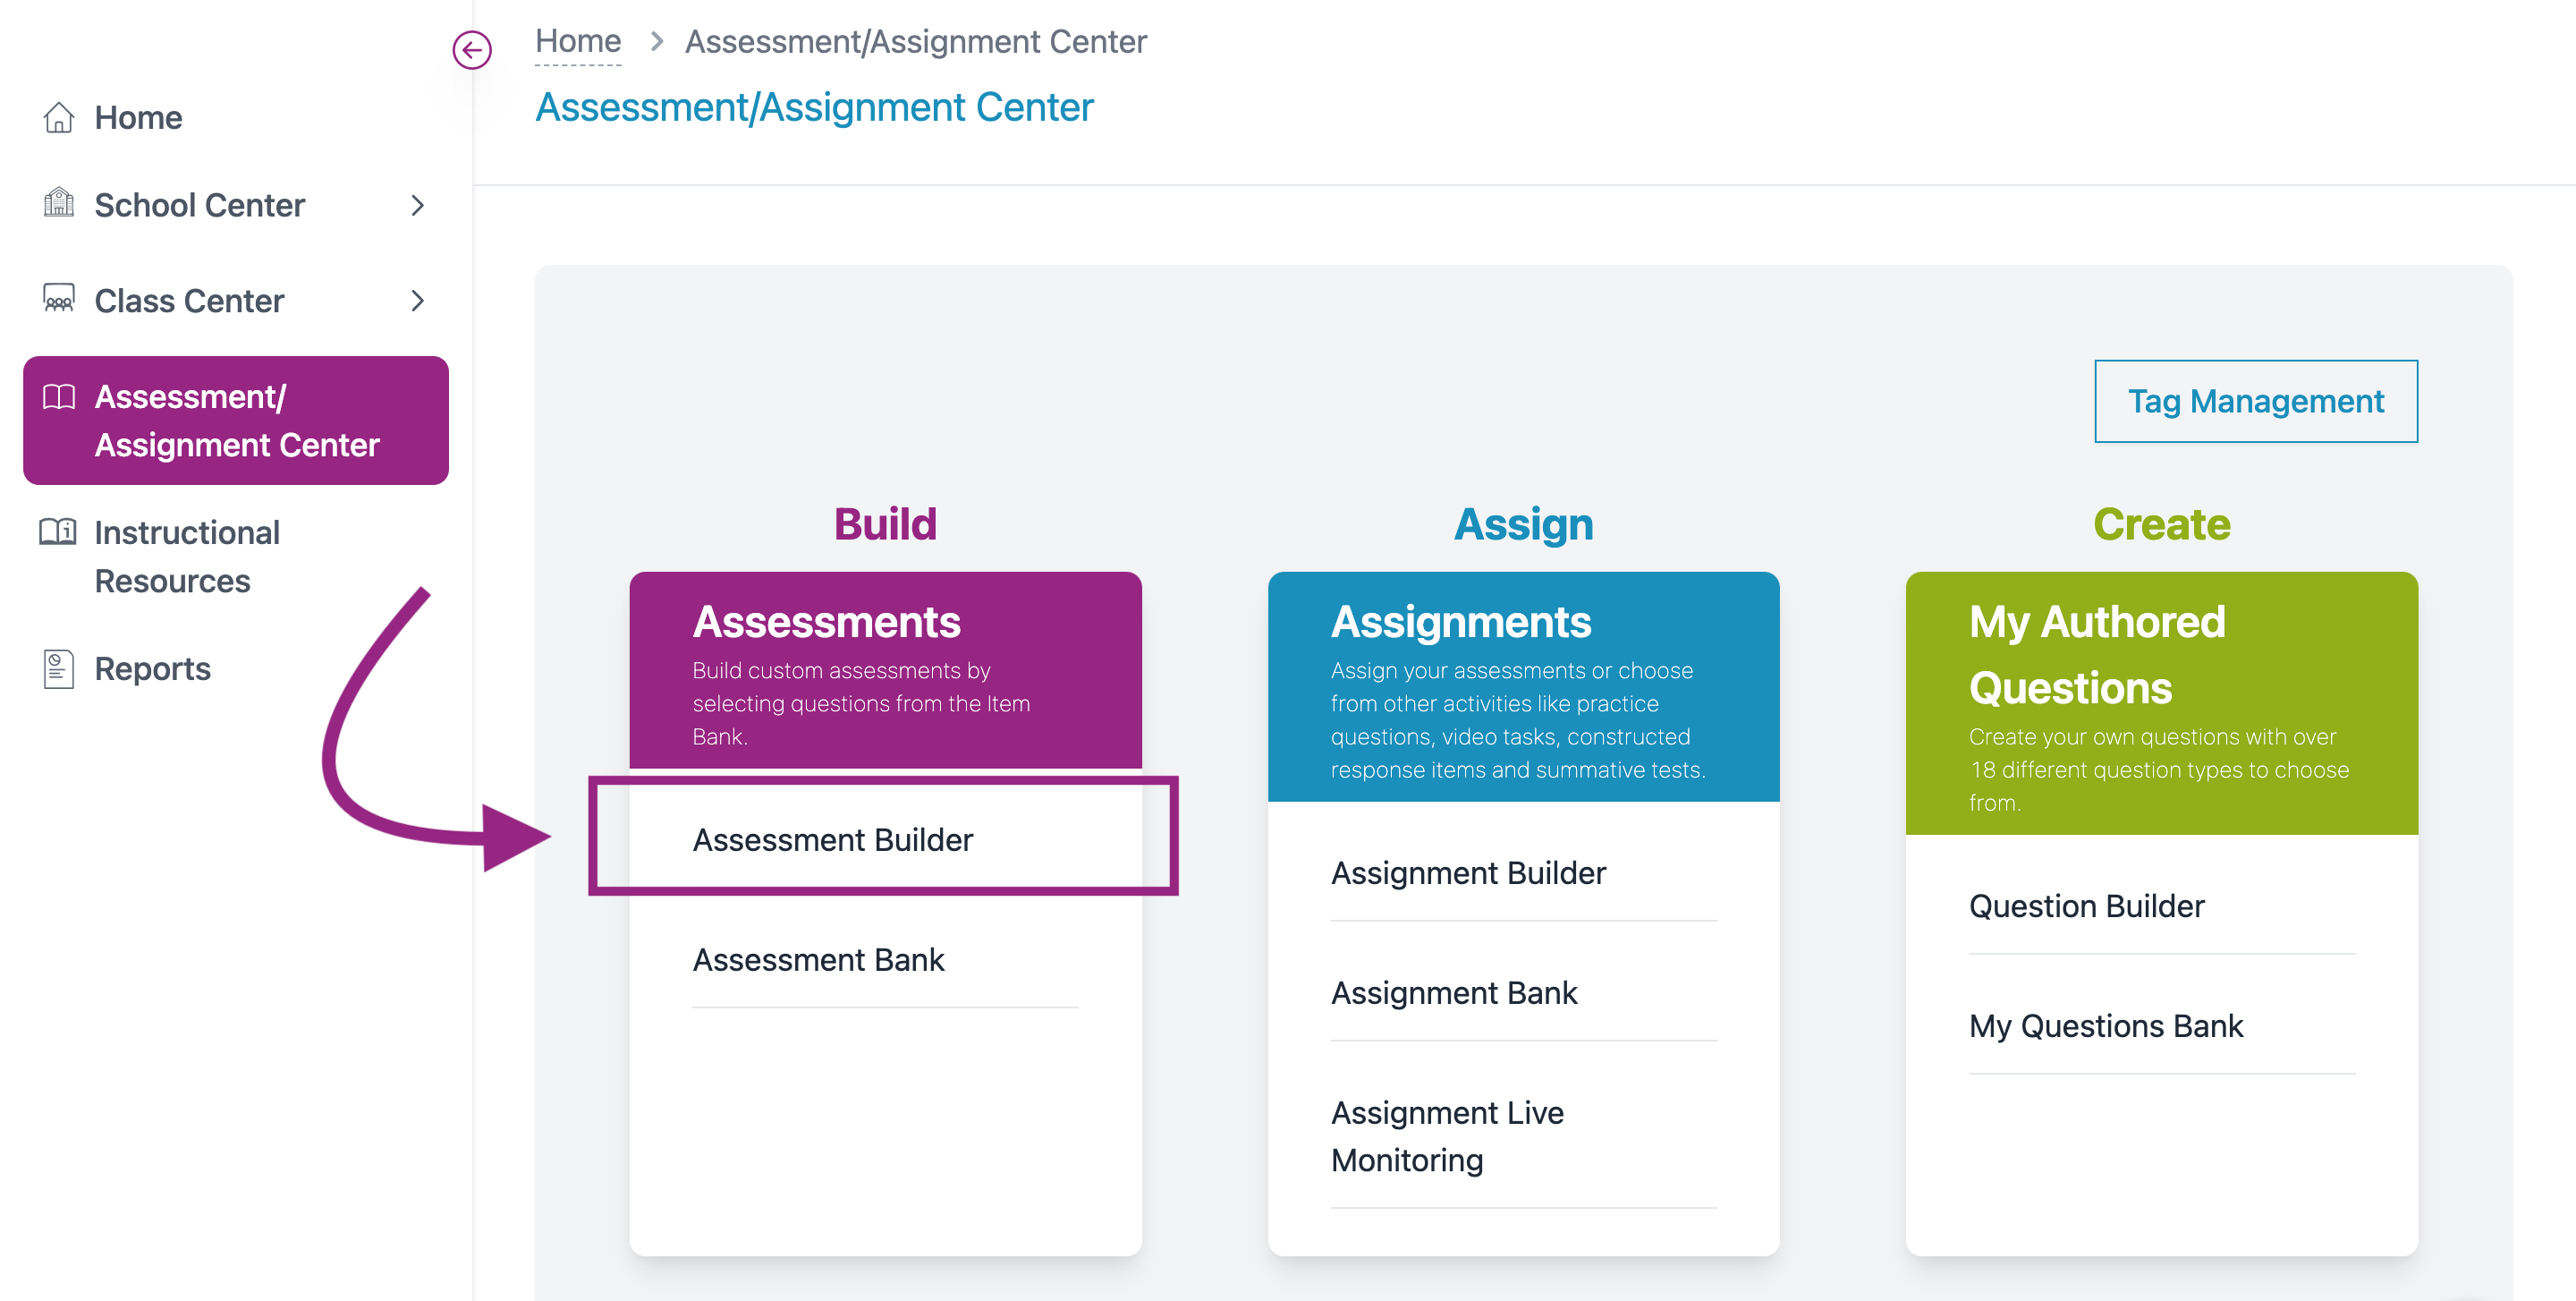2576x1301 pixels.
Task: Click the Reports document icon
Action: pos(58,668)
